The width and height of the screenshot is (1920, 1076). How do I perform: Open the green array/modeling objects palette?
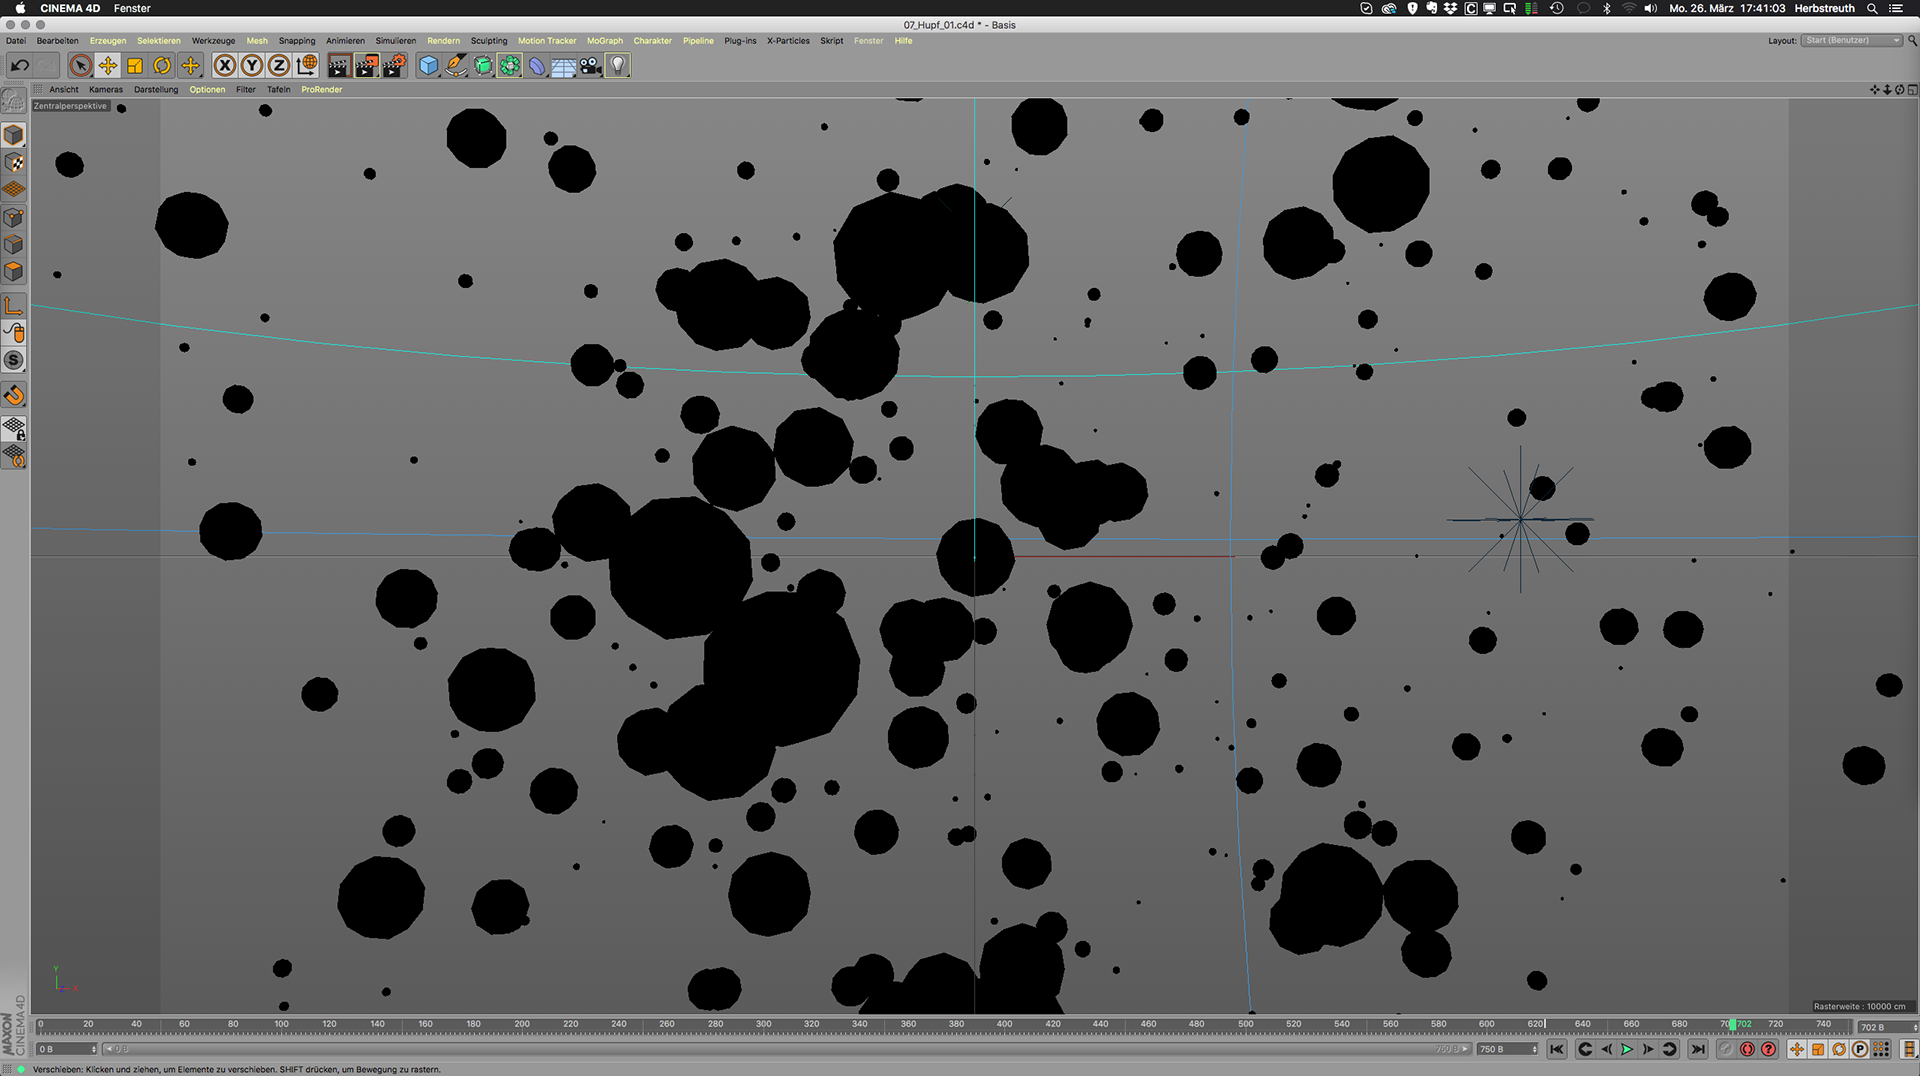click(x=510, y=66)
